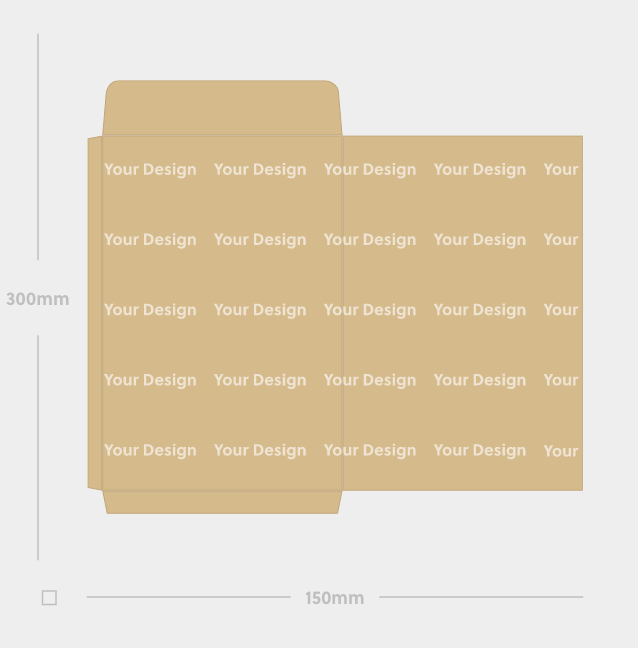Image resolution: width=638 pixels, height=648 pixels.
Task: Click the fourth 'Your Design' in the second row
Action: (x=480, y=240)
